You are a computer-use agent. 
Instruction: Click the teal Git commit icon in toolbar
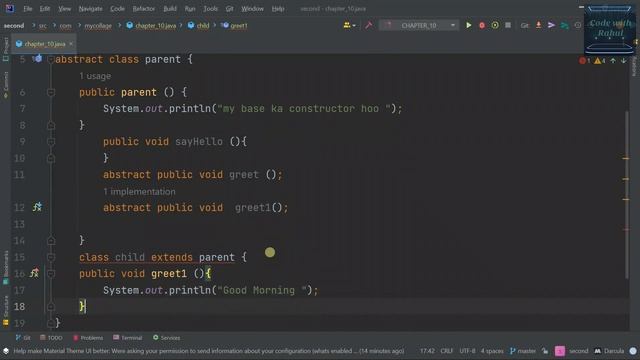click(x=564, y=25)
